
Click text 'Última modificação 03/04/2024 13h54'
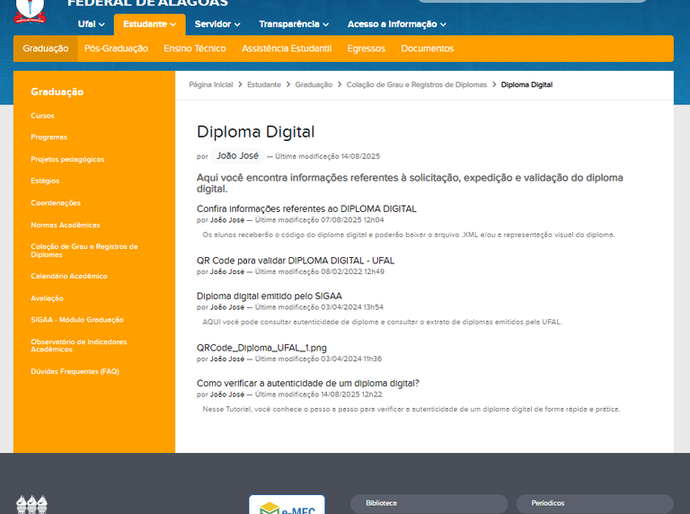click(x=319, y=307)
